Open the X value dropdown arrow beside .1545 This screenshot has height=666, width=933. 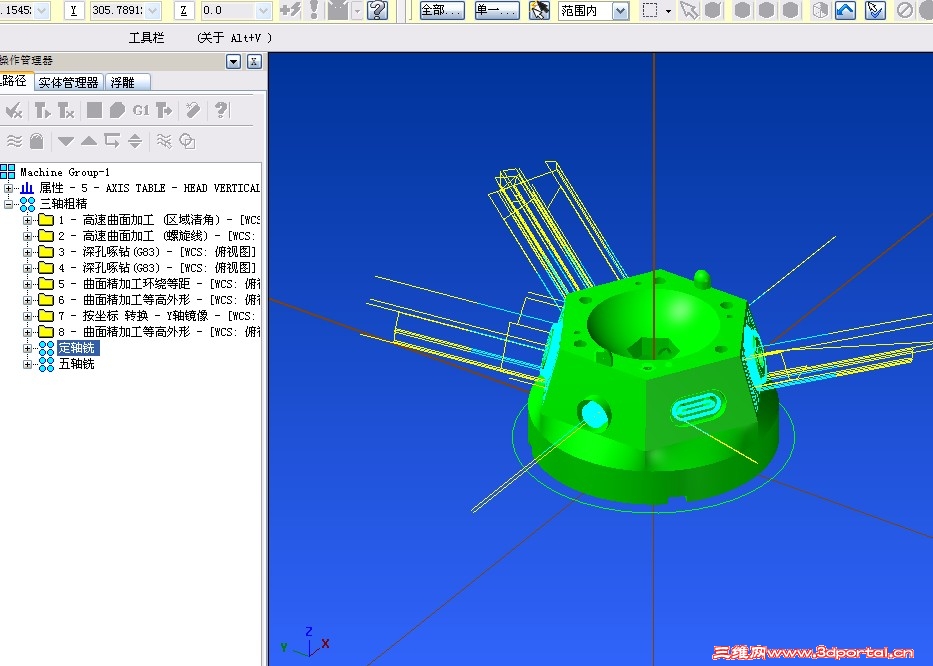[42, 11]
